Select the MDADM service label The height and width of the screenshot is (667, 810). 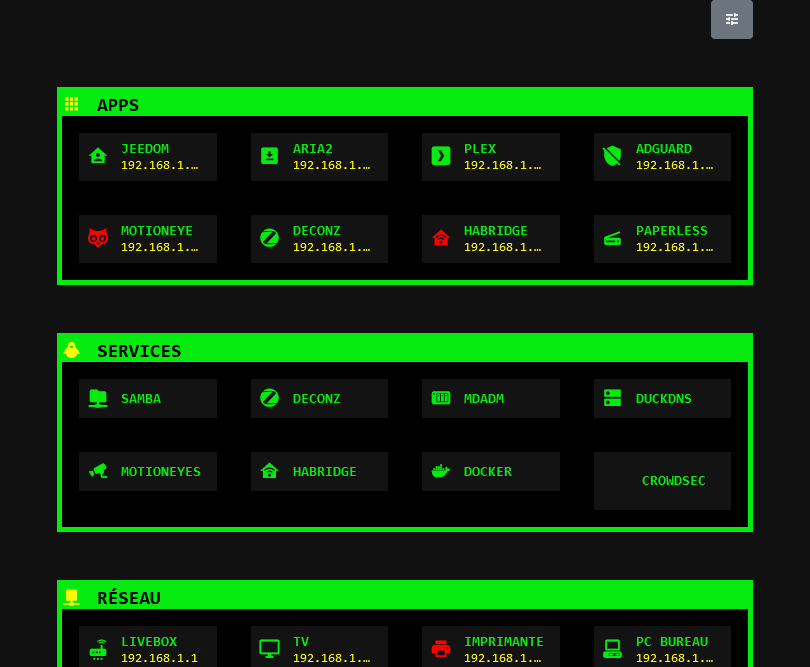coord(484,398)
